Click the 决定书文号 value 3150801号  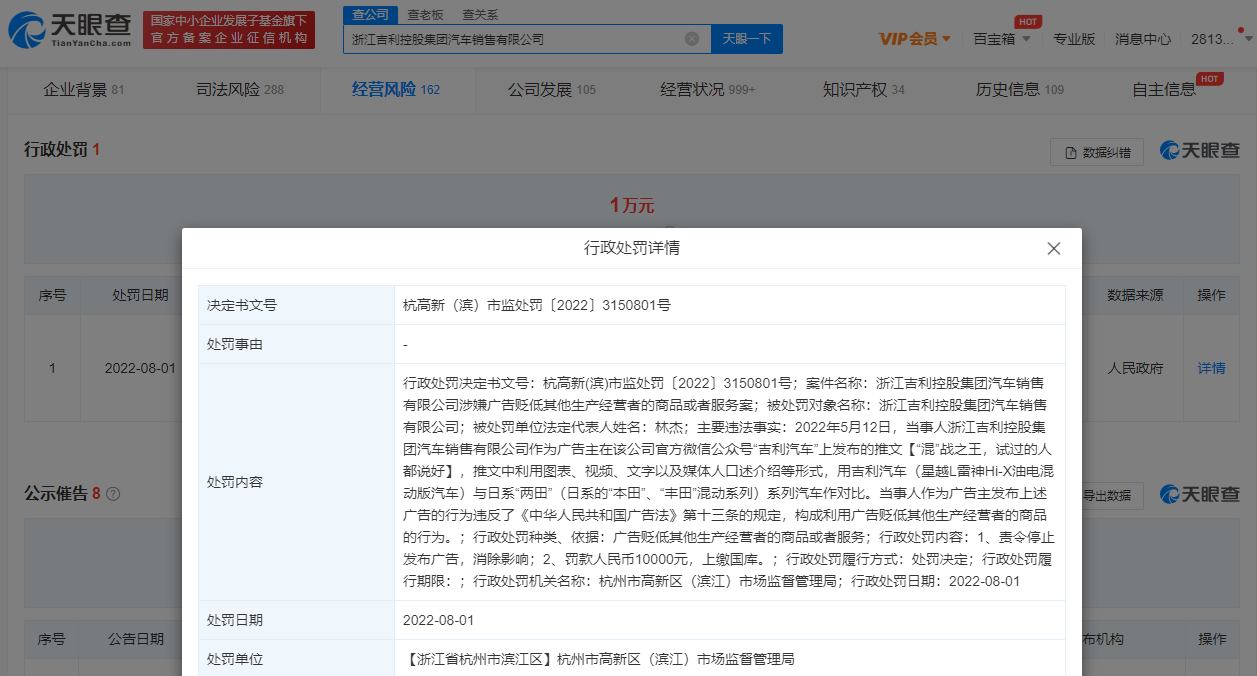click(x=536, y=305)
